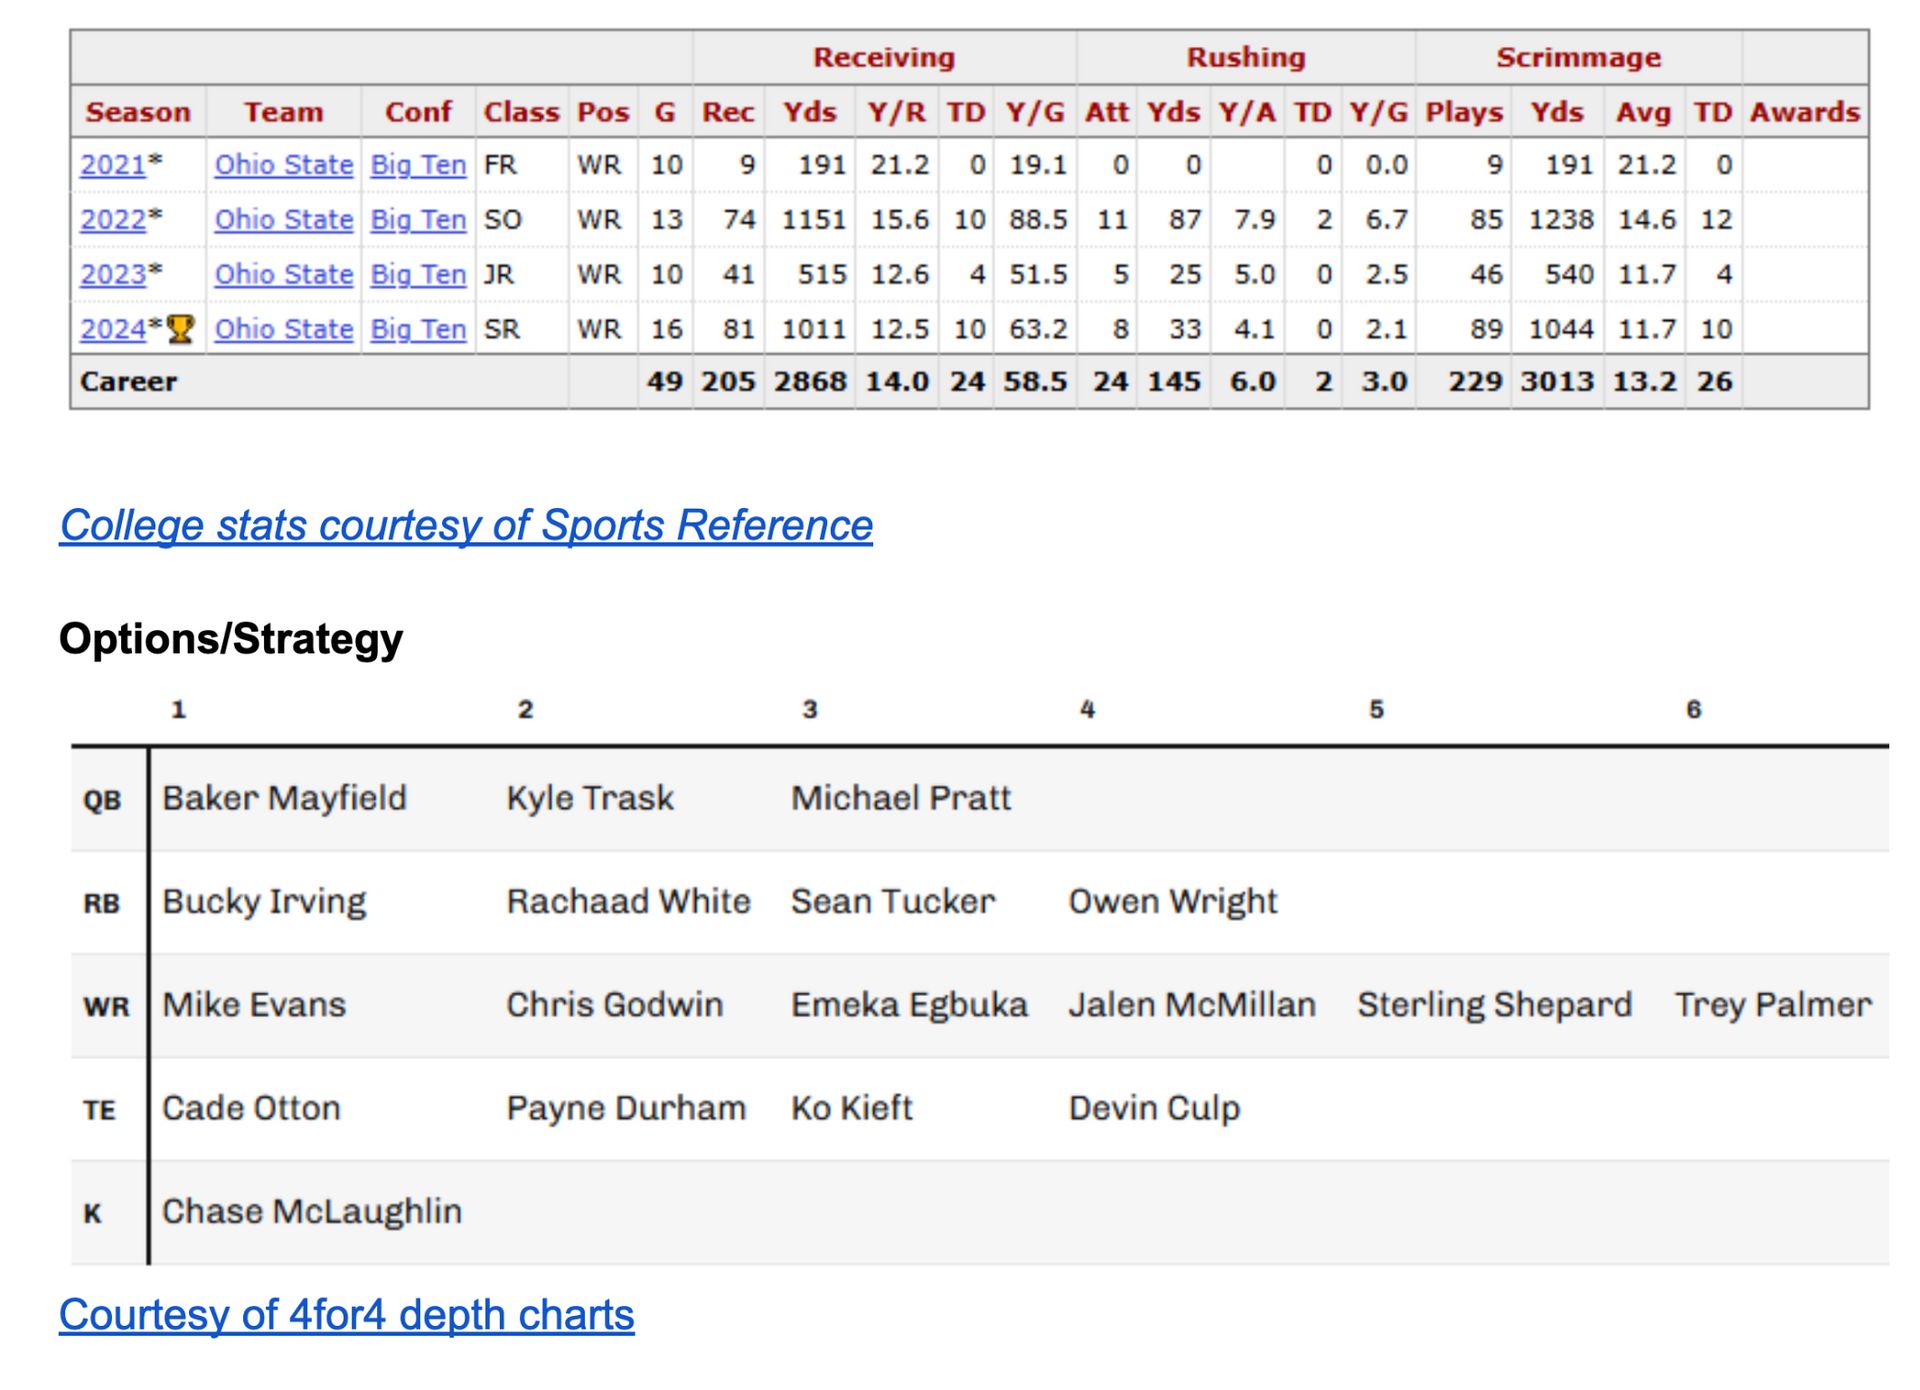The image size is (1920, 1390).
Task: Open the 2024 season link
Action: [112, 329]
